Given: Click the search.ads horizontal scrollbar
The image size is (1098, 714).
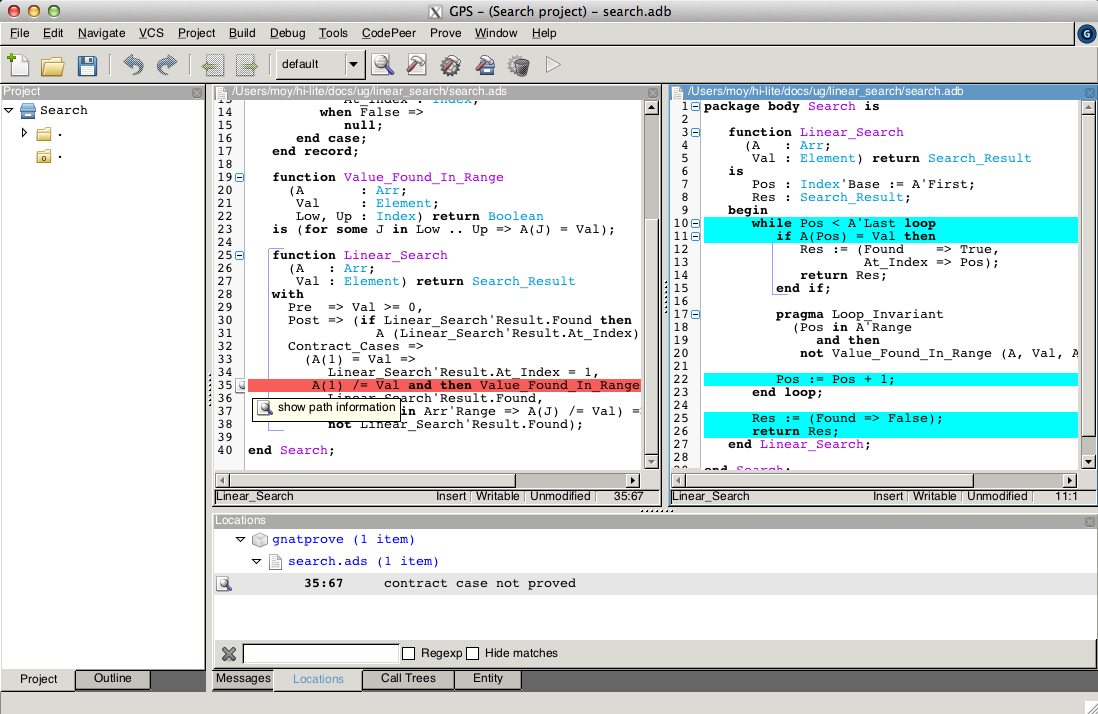Looking at the screenshot, I should [427, 480].
